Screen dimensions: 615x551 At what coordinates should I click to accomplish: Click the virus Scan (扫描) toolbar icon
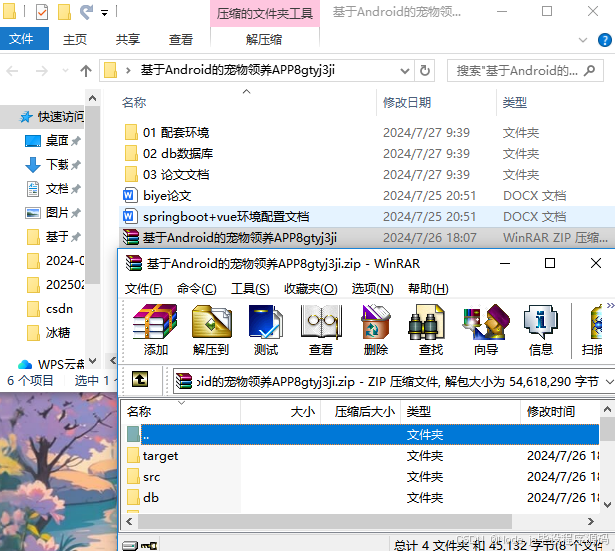click(x=592, y=330)
